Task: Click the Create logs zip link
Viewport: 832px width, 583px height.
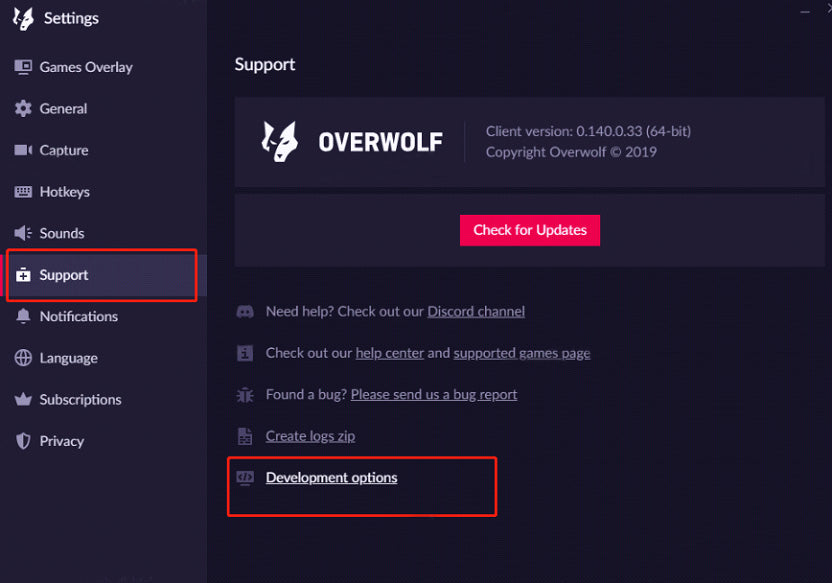Action: click(x=310, y=436)
